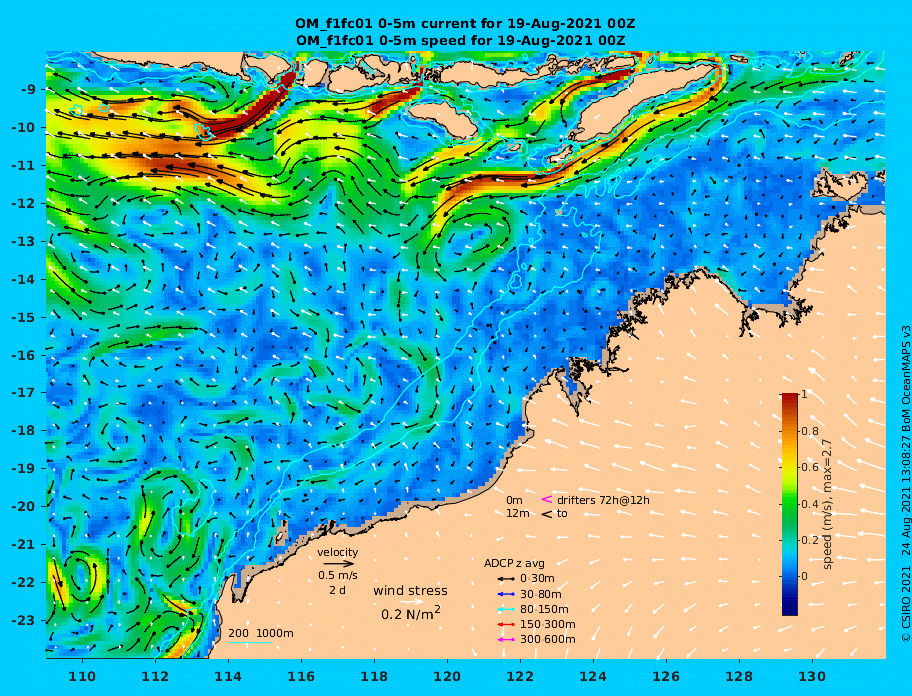Click the colorbar tick label '0.8'

pos(810,431)
